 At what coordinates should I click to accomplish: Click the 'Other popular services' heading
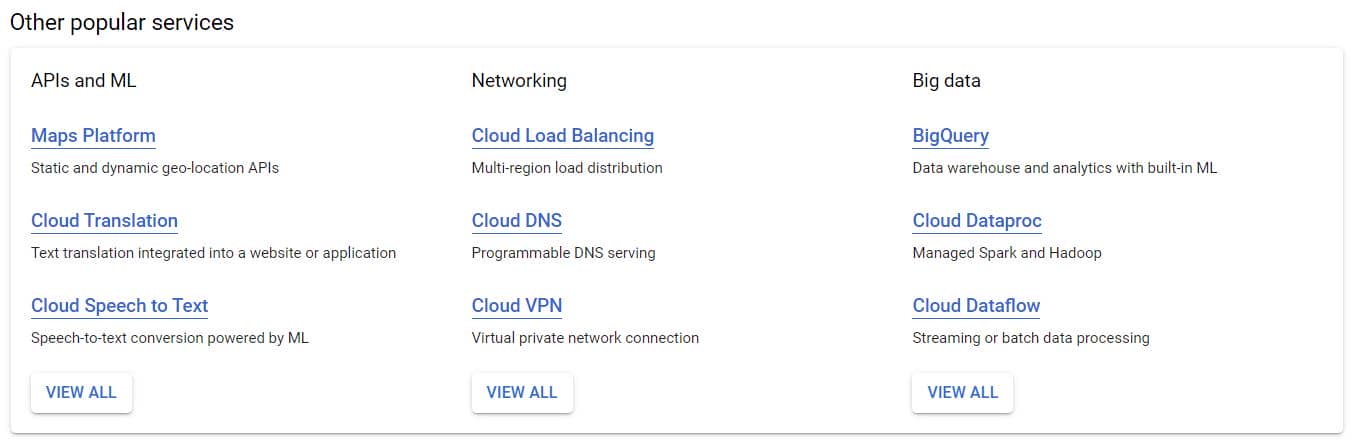(122, 22)
